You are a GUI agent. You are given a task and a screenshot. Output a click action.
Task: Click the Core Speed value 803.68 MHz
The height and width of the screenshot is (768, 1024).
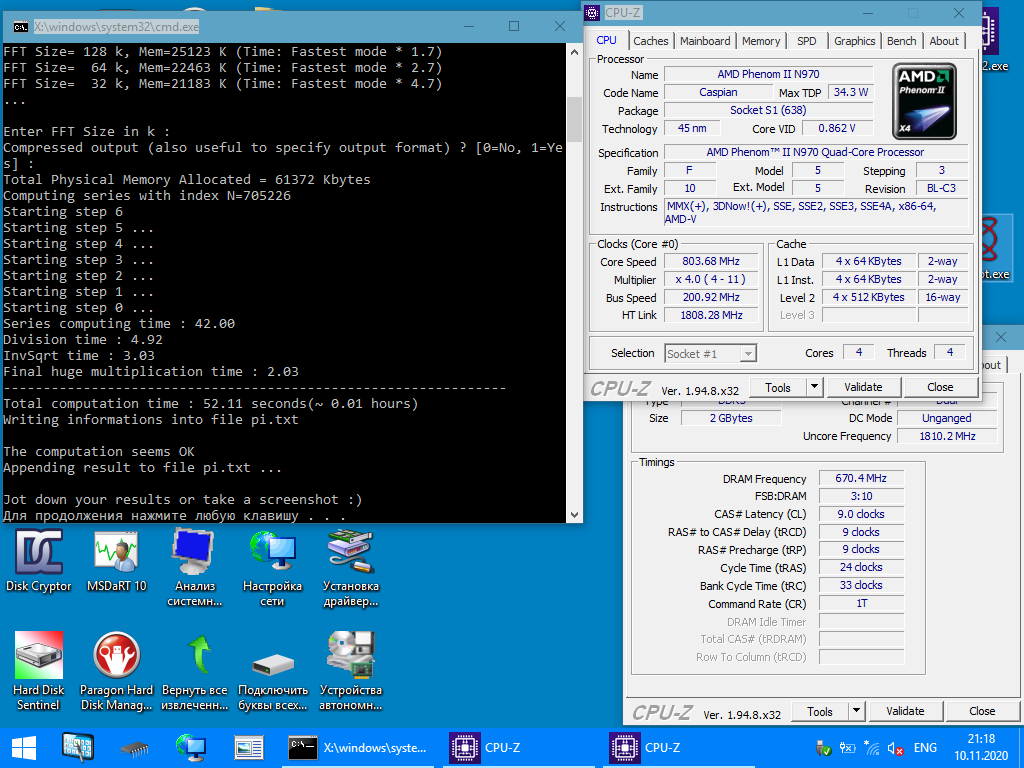(711, 261)
